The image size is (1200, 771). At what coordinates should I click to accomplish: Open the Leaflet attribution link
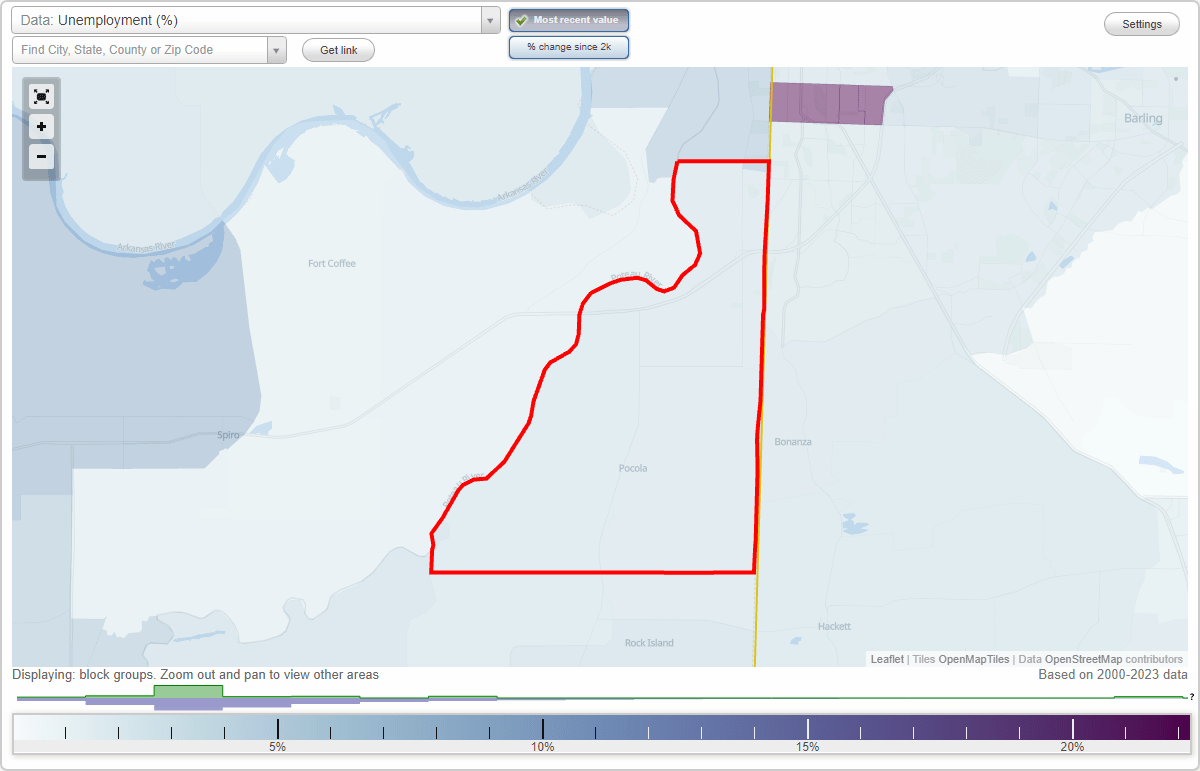pyautogui.click(x=887, y=659)
